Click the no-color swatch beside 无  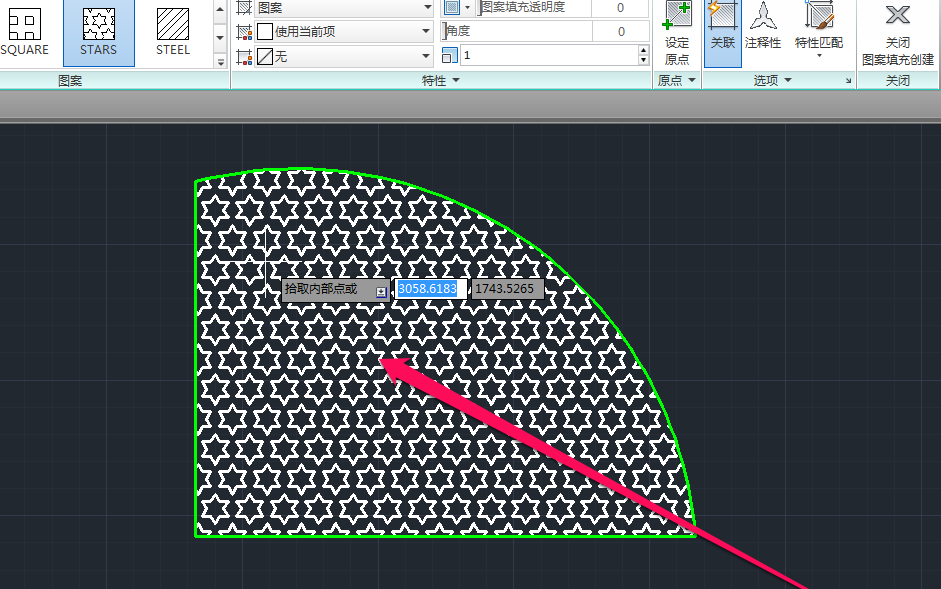(x=265, y=56)
